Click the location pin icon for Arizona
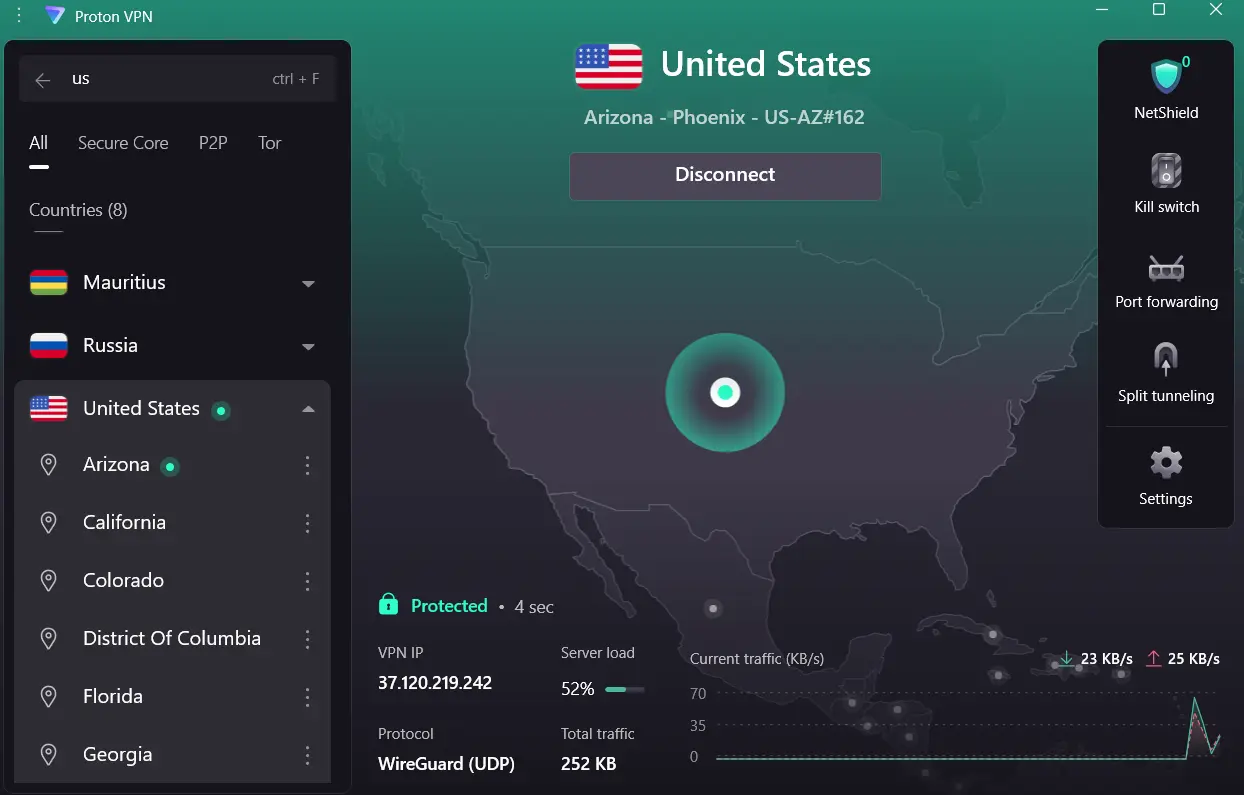Image resolution: width=1244 pixels, height=795 pixels. (48, 465)
